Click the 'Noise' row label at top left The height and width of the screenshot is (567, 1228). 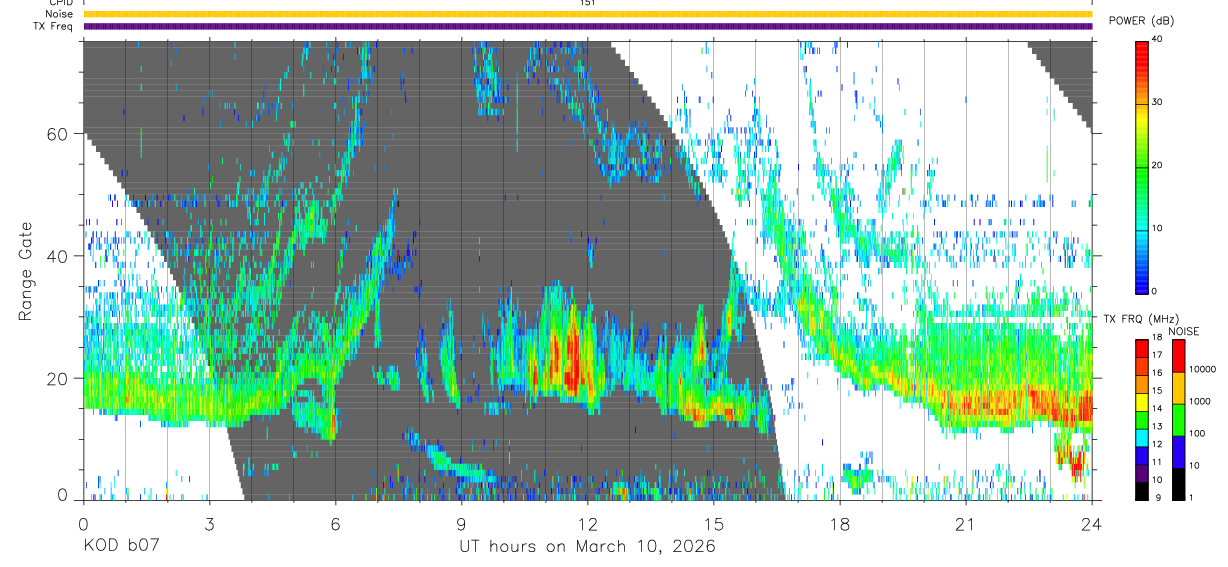tap(60, 14)
